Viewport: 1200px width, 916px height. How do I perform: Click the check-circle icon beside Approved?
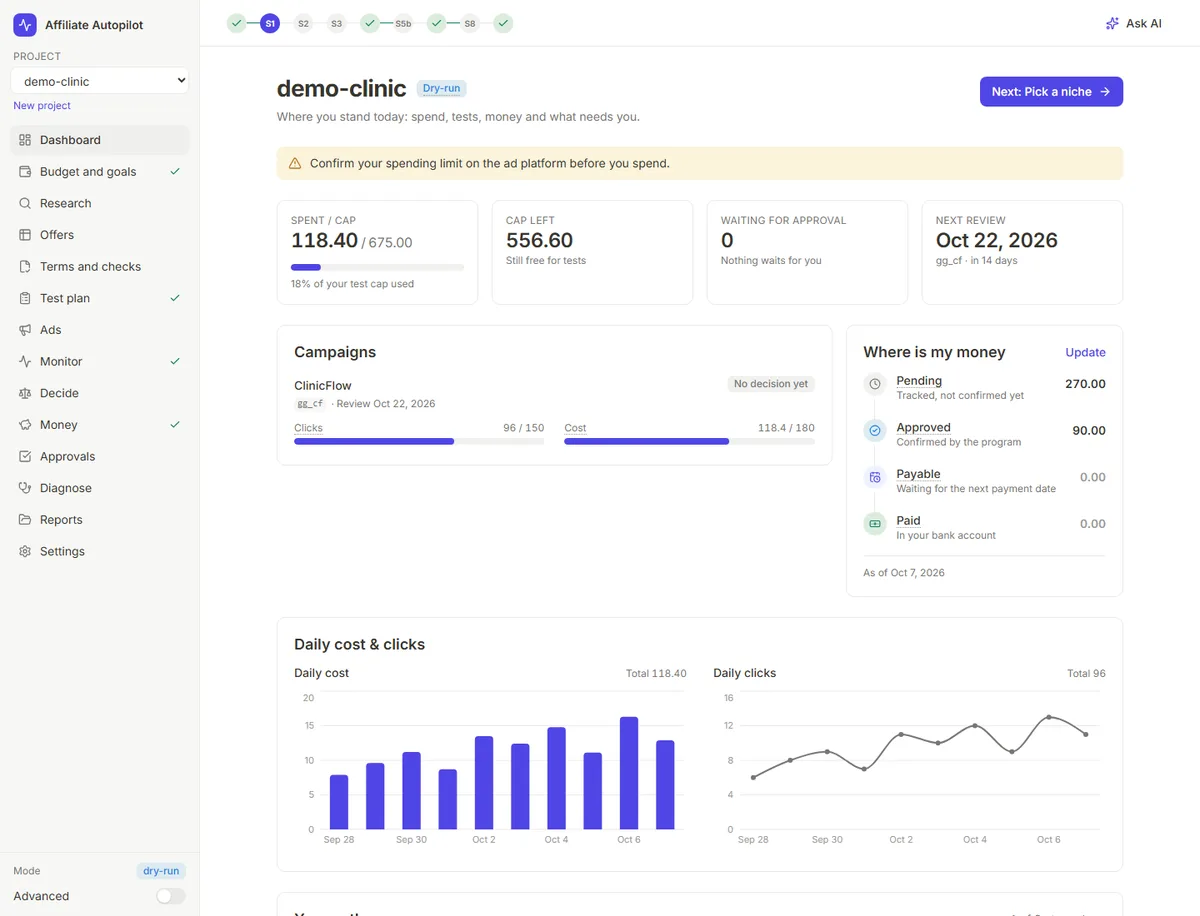pyautogui.click(x=875, y=431)
